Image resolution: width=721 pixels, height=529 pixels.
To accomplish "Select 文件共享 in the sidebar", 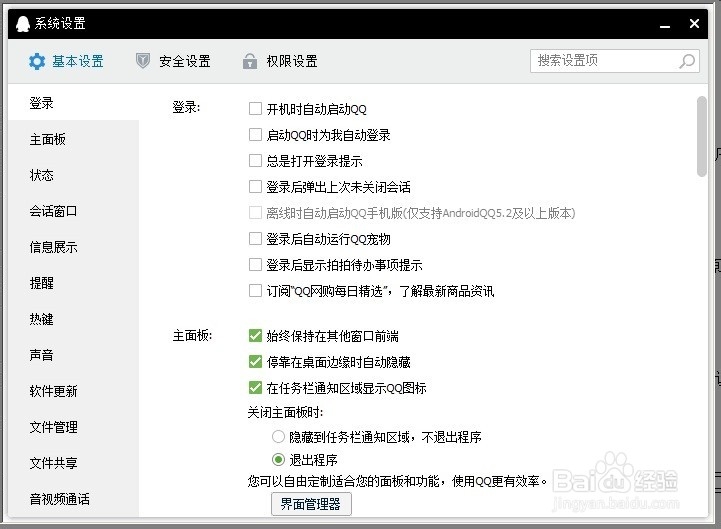I will 74,463.
